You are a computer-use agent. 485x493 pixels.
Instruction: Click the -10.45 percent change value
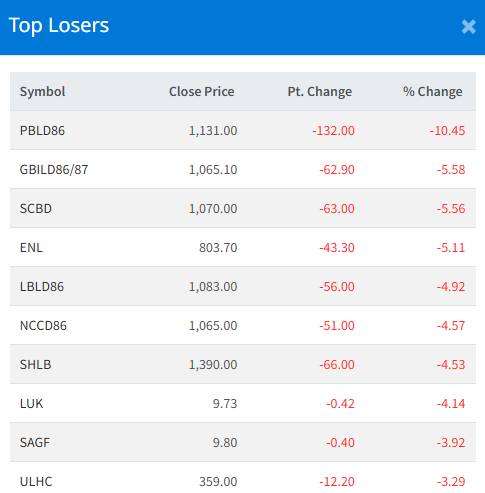(447, 130)
